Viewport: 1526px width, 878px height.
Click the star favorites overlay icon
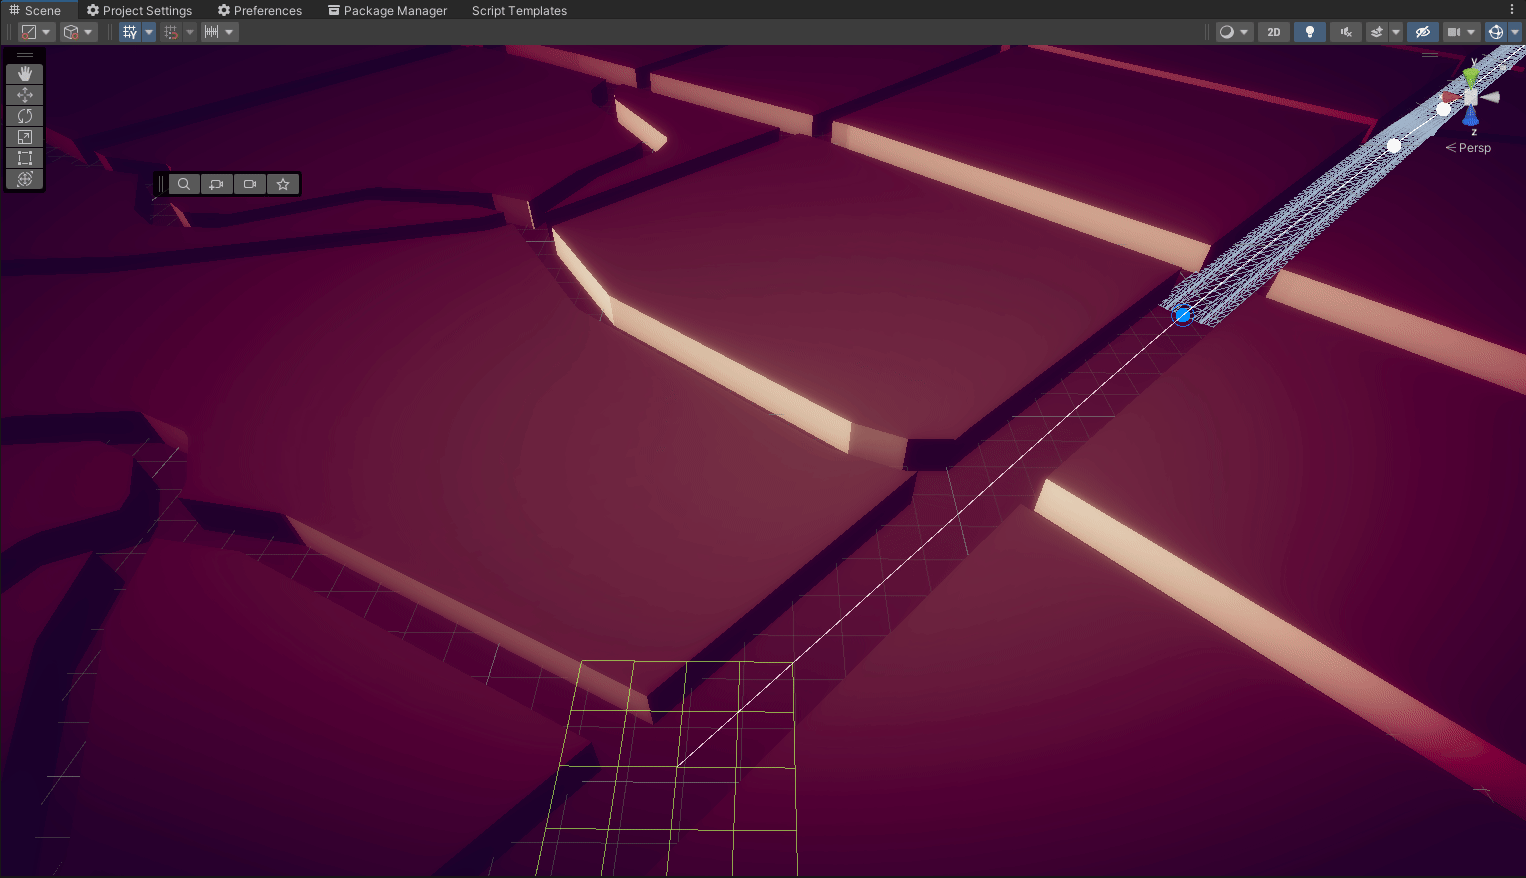click(x=283, y=184)
